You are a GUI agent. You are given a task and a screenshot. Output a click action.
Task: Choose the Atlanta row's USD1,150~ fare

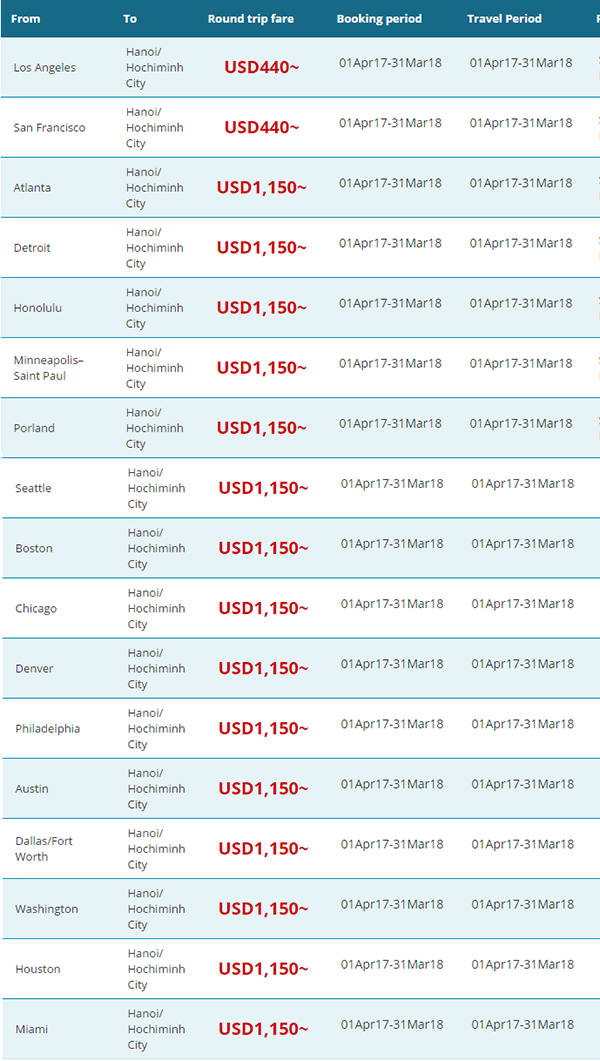coord(262,187)
